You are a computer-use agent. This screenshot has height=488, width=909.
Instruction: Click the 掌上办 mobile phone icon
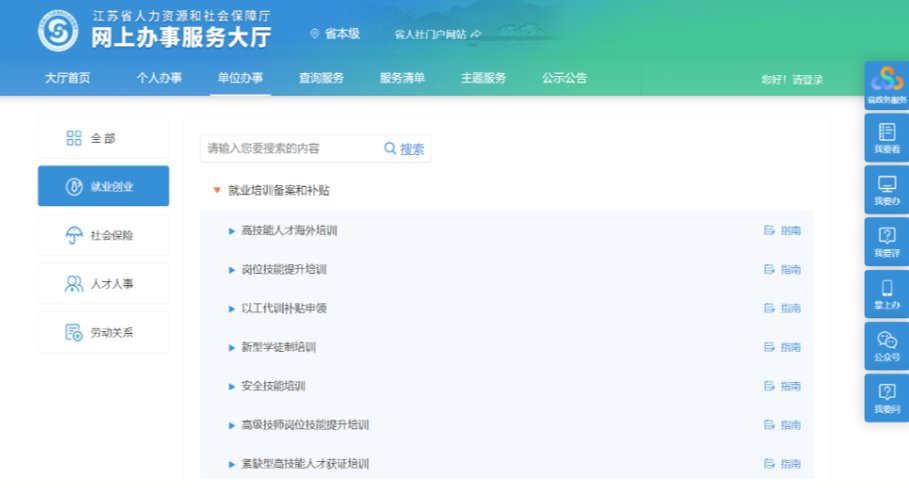pyautogui.click(x=886, y=293)
